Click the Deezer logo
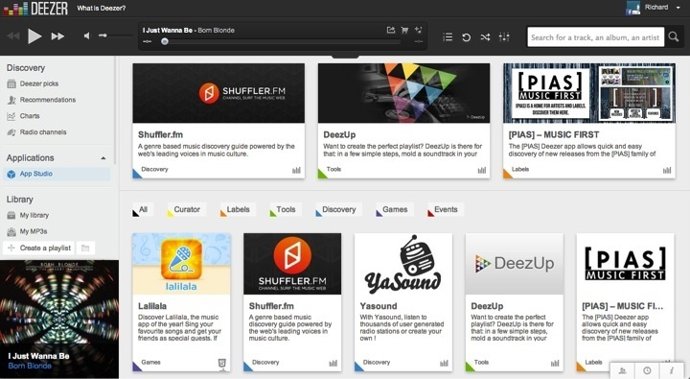The height and width of the screenshot is (379, 690). (x=36, y=8)
